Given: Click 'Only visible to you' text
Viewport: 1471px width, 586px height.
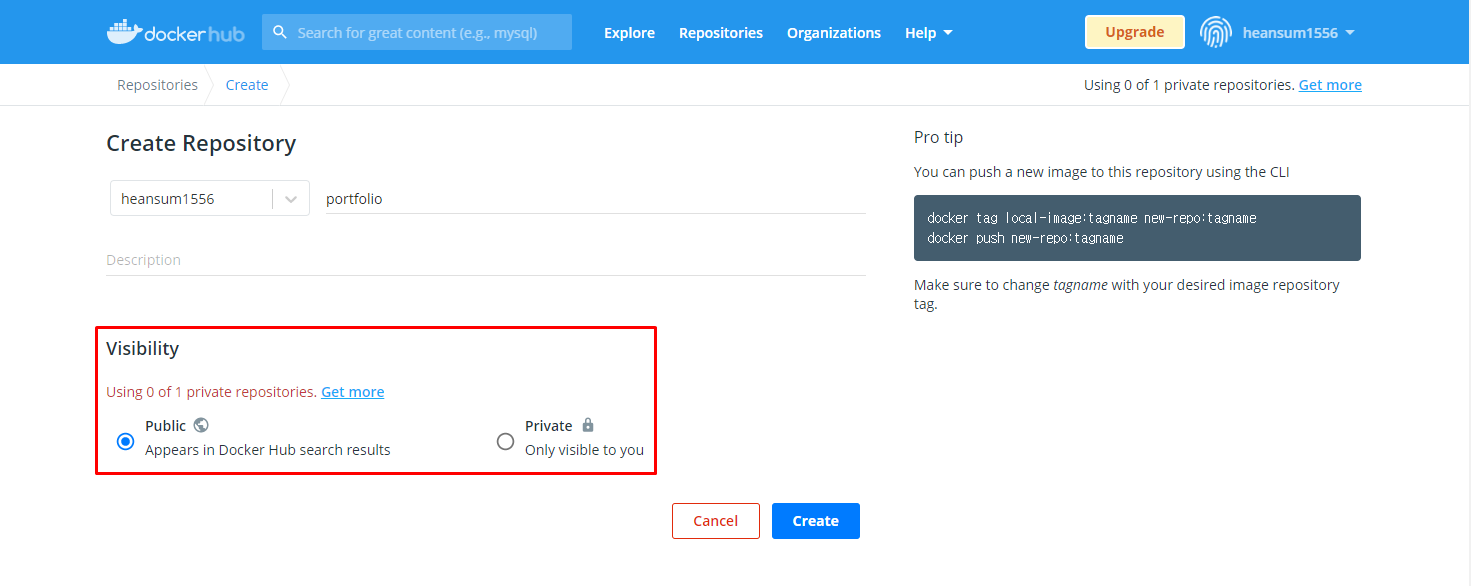Looking at the screenshot, I should tap(584, 450).
